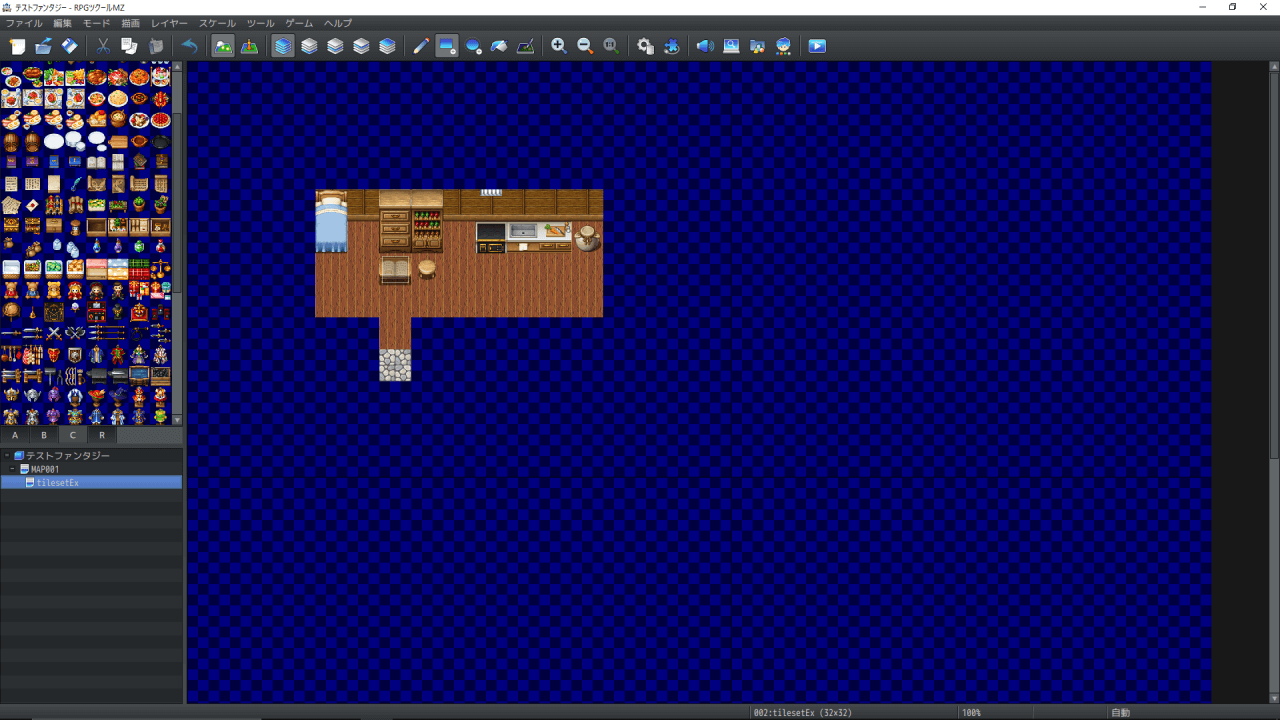
Task: Open the 描画 menu
Action: coord(131,23)
